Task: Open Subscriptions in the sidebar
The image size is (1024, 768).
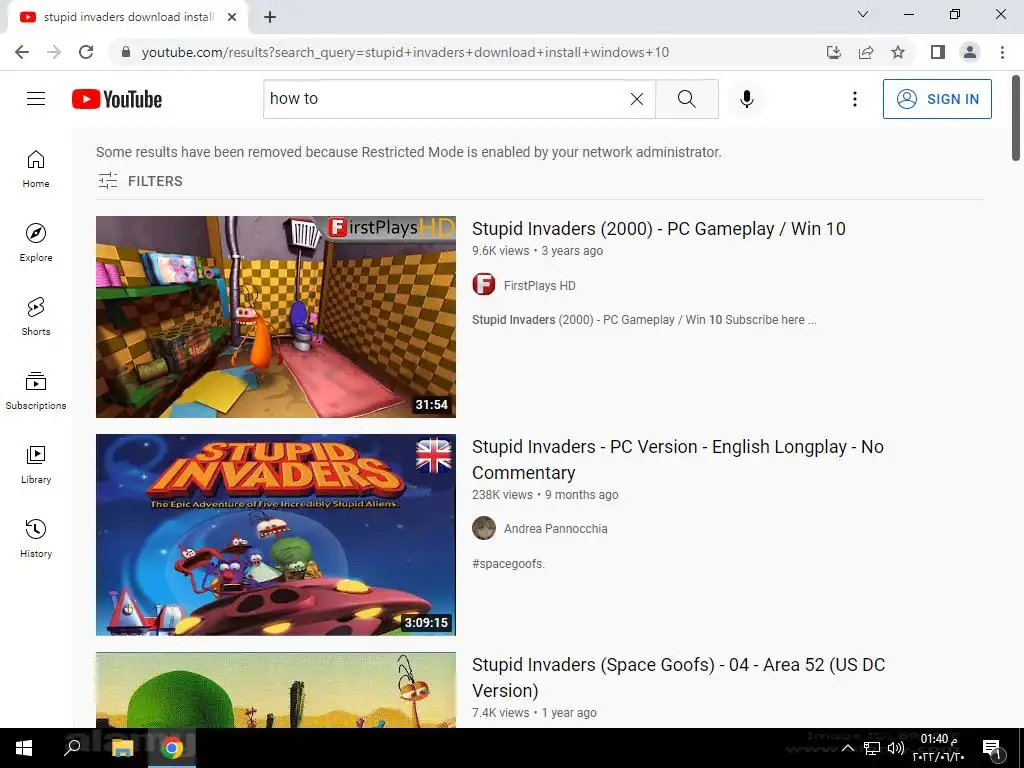Action: coord(36,391)
